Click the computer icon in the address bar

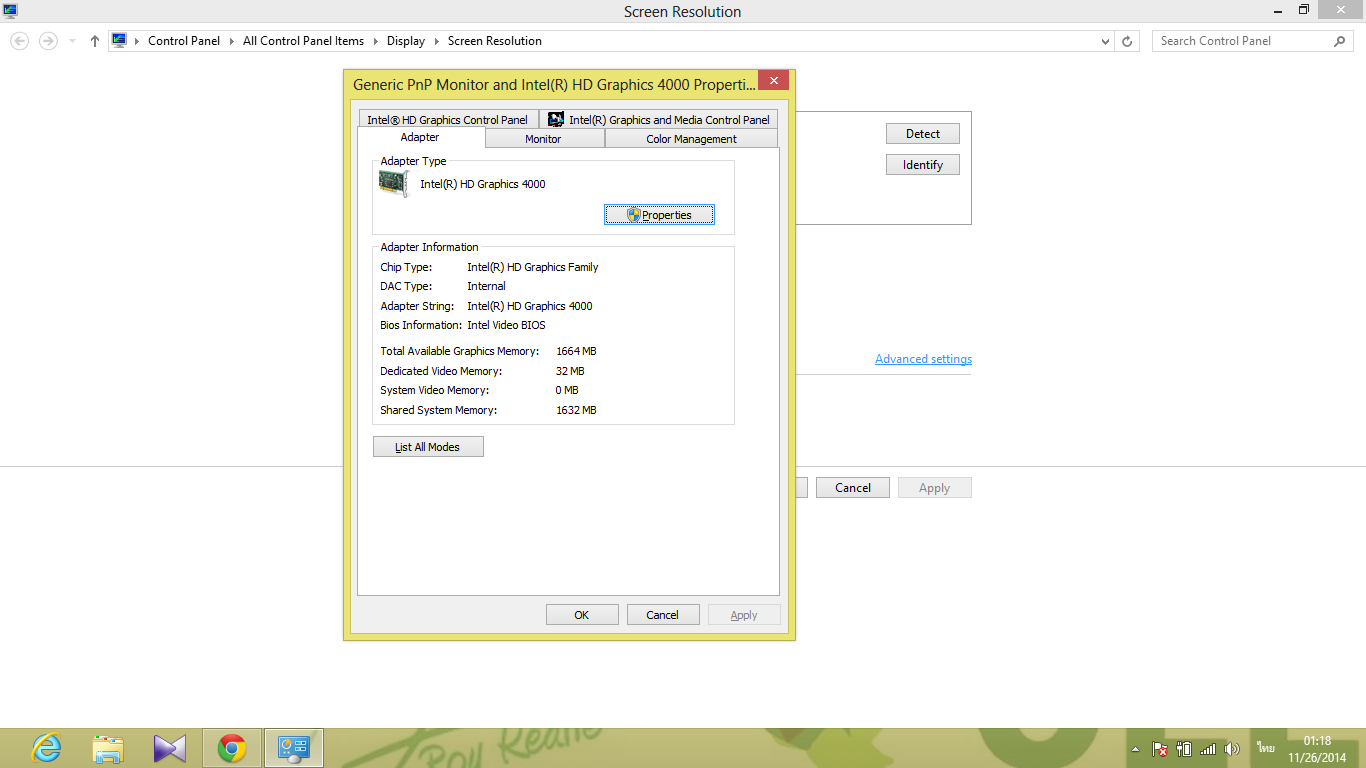coord(119,41)
